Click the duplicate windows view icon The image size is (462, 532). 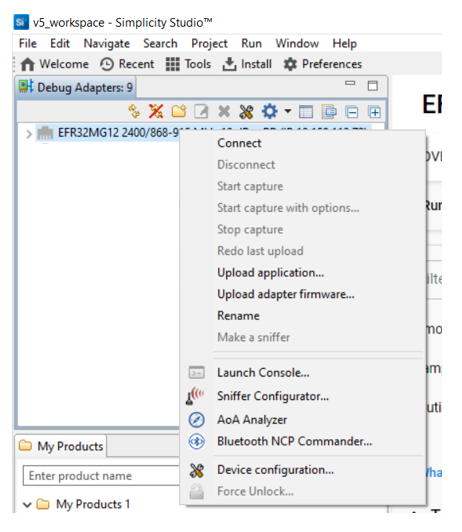[329, 112]
